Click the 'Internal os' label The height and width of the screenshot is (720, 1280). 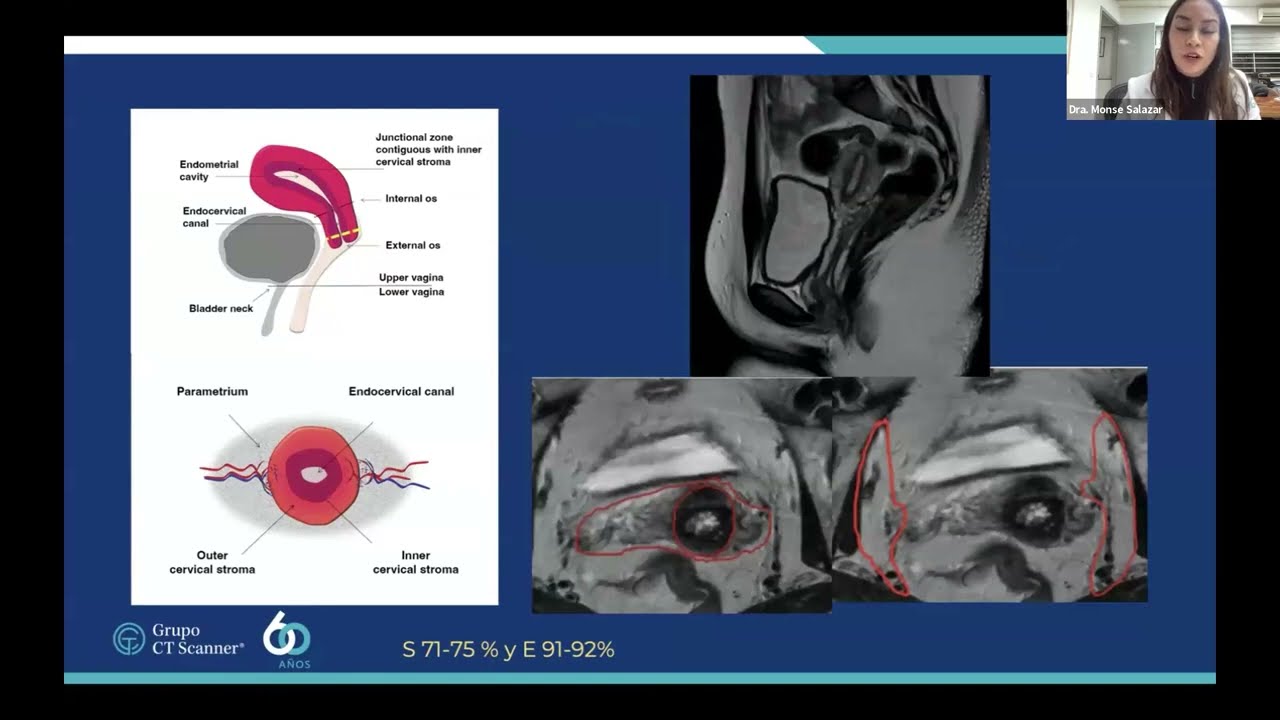coord(411,198)
